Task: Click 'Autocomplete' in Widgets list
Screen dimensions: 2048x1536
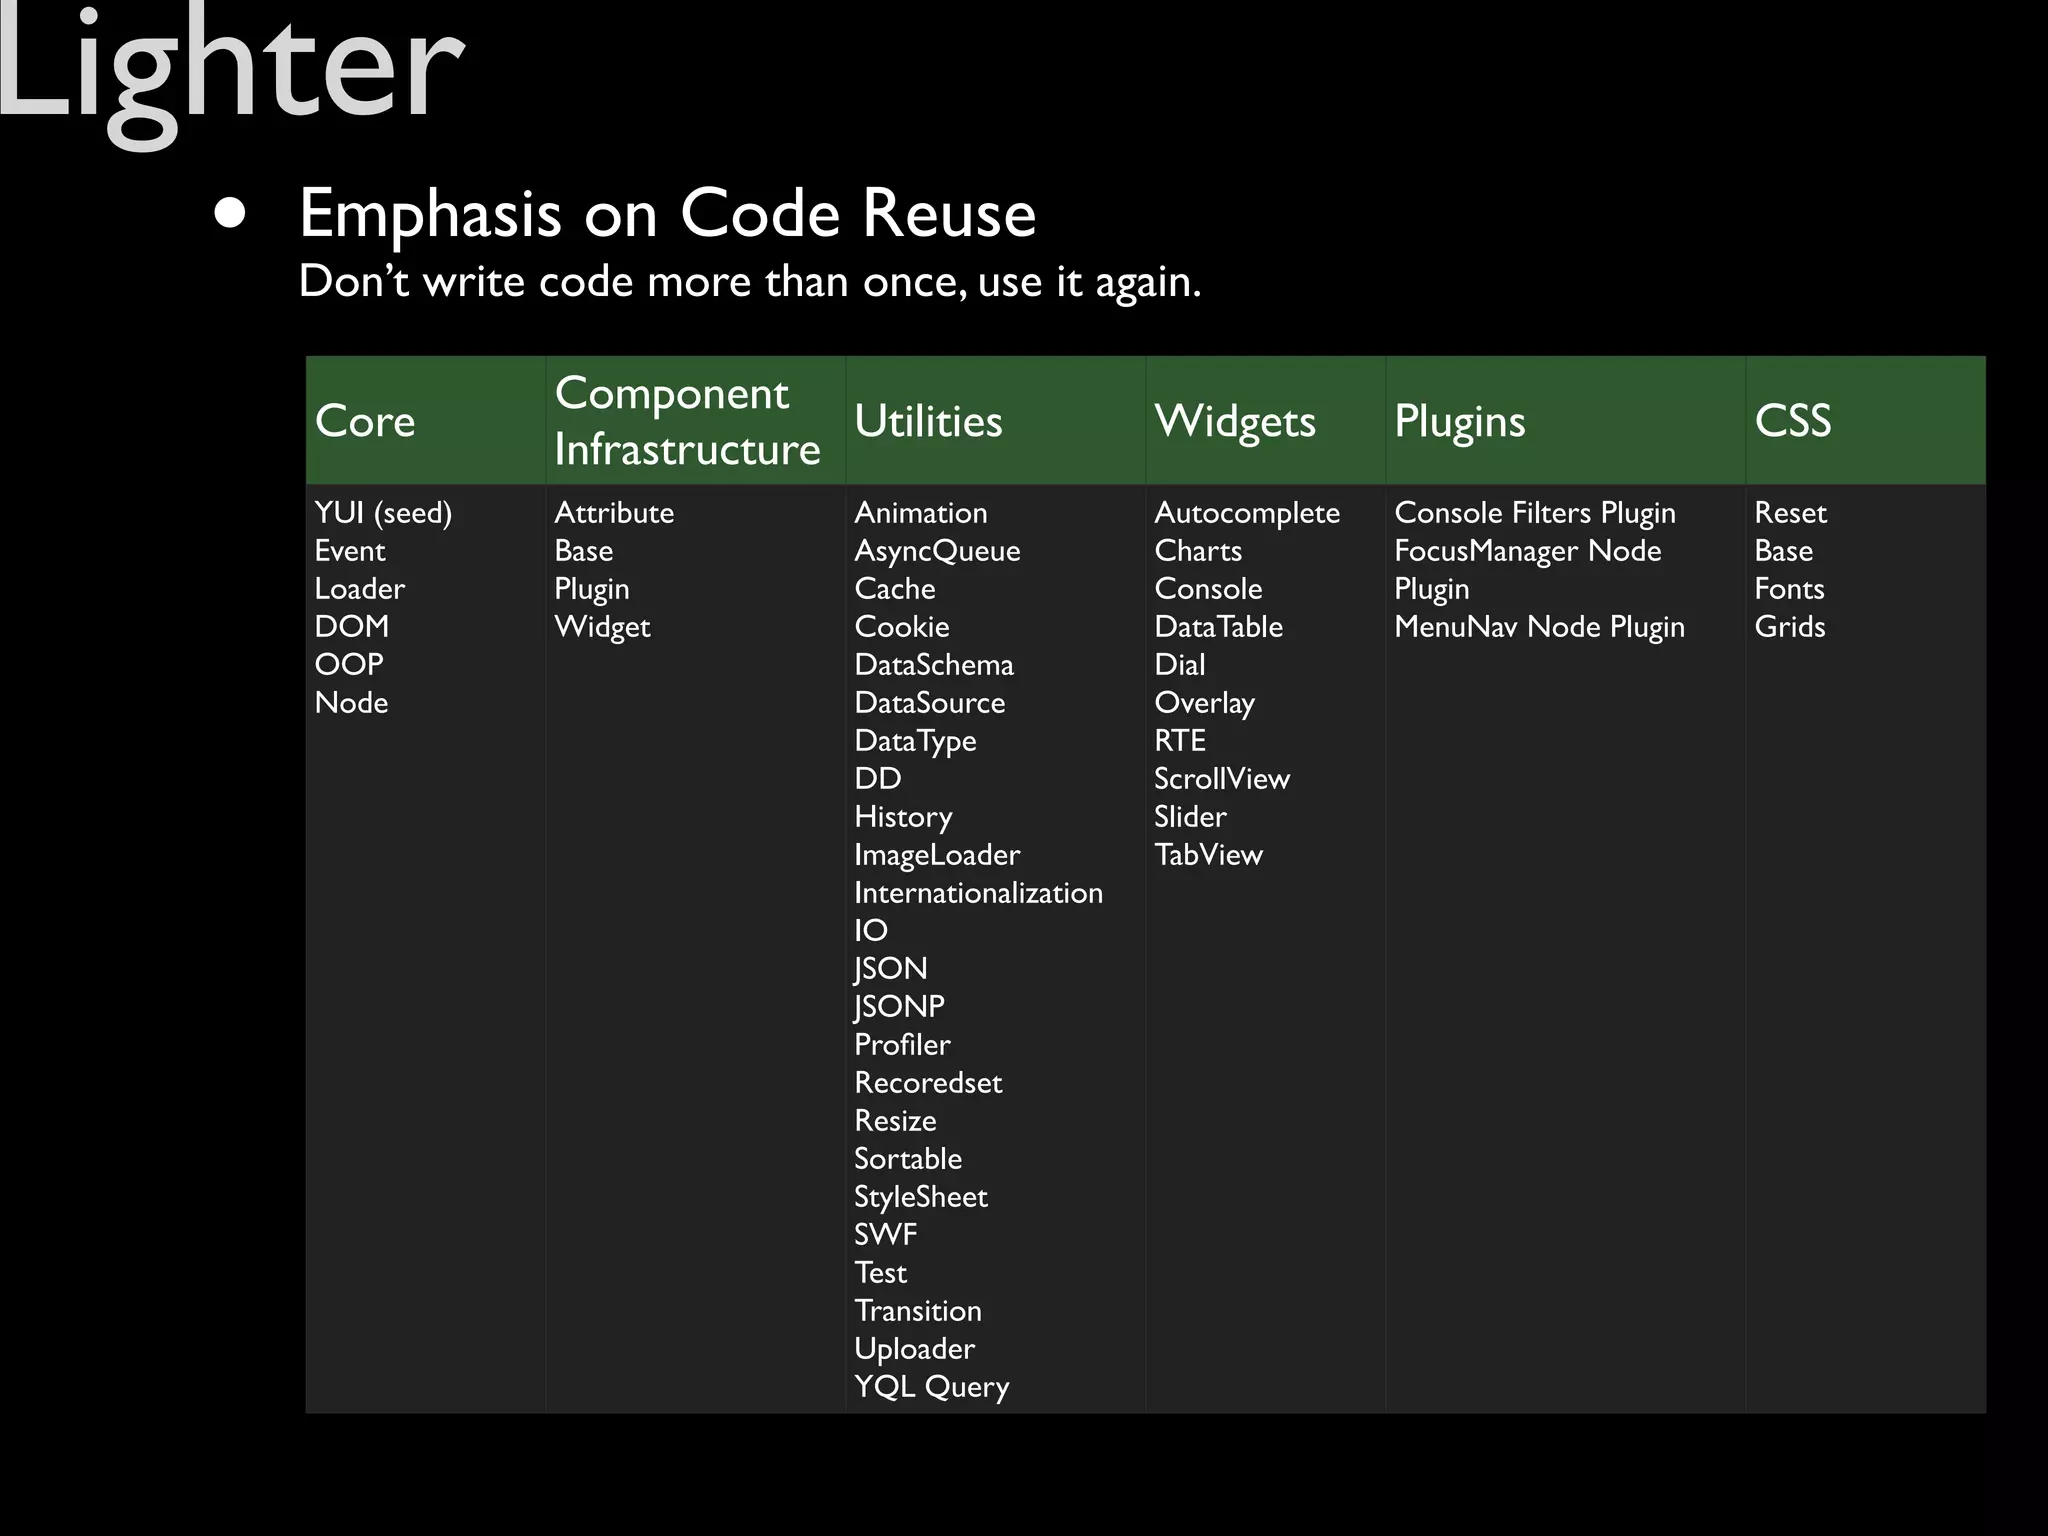Action: (x=1247, y=514)
